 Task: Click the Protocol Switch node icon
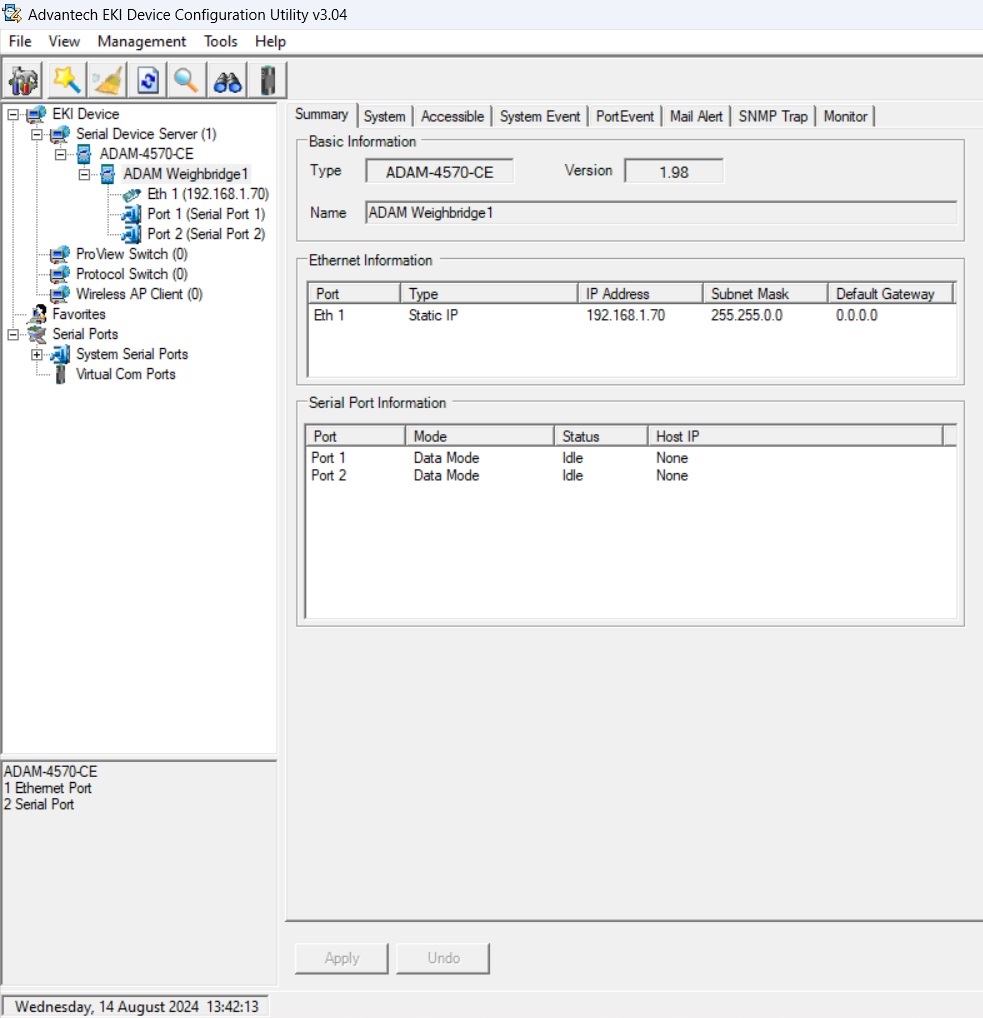tap(60, 275)
